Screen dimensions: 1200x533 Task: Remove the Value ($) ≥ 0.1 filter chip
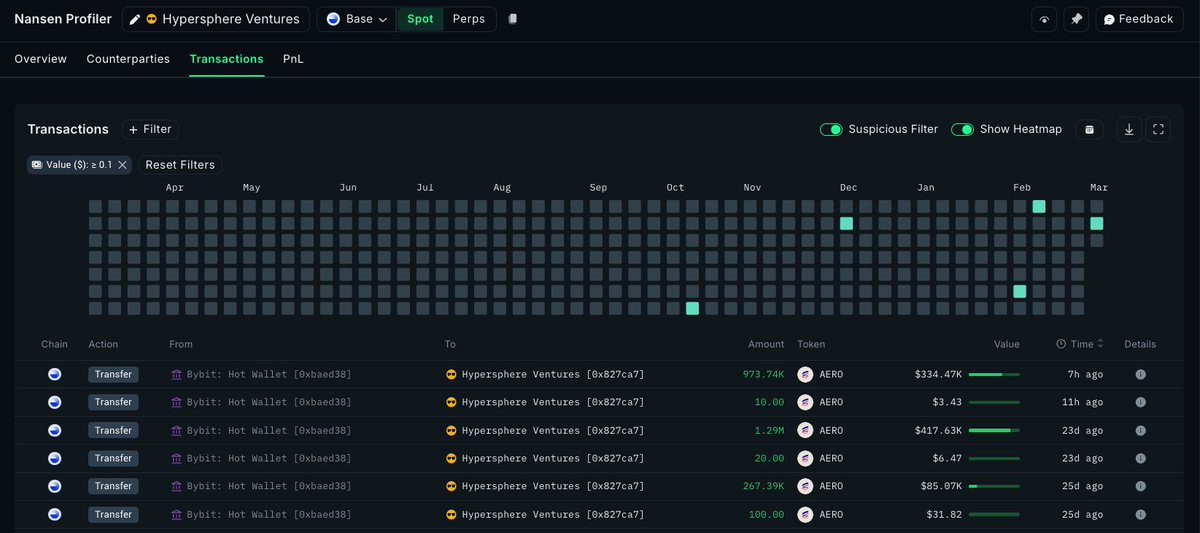click(122, 165)
